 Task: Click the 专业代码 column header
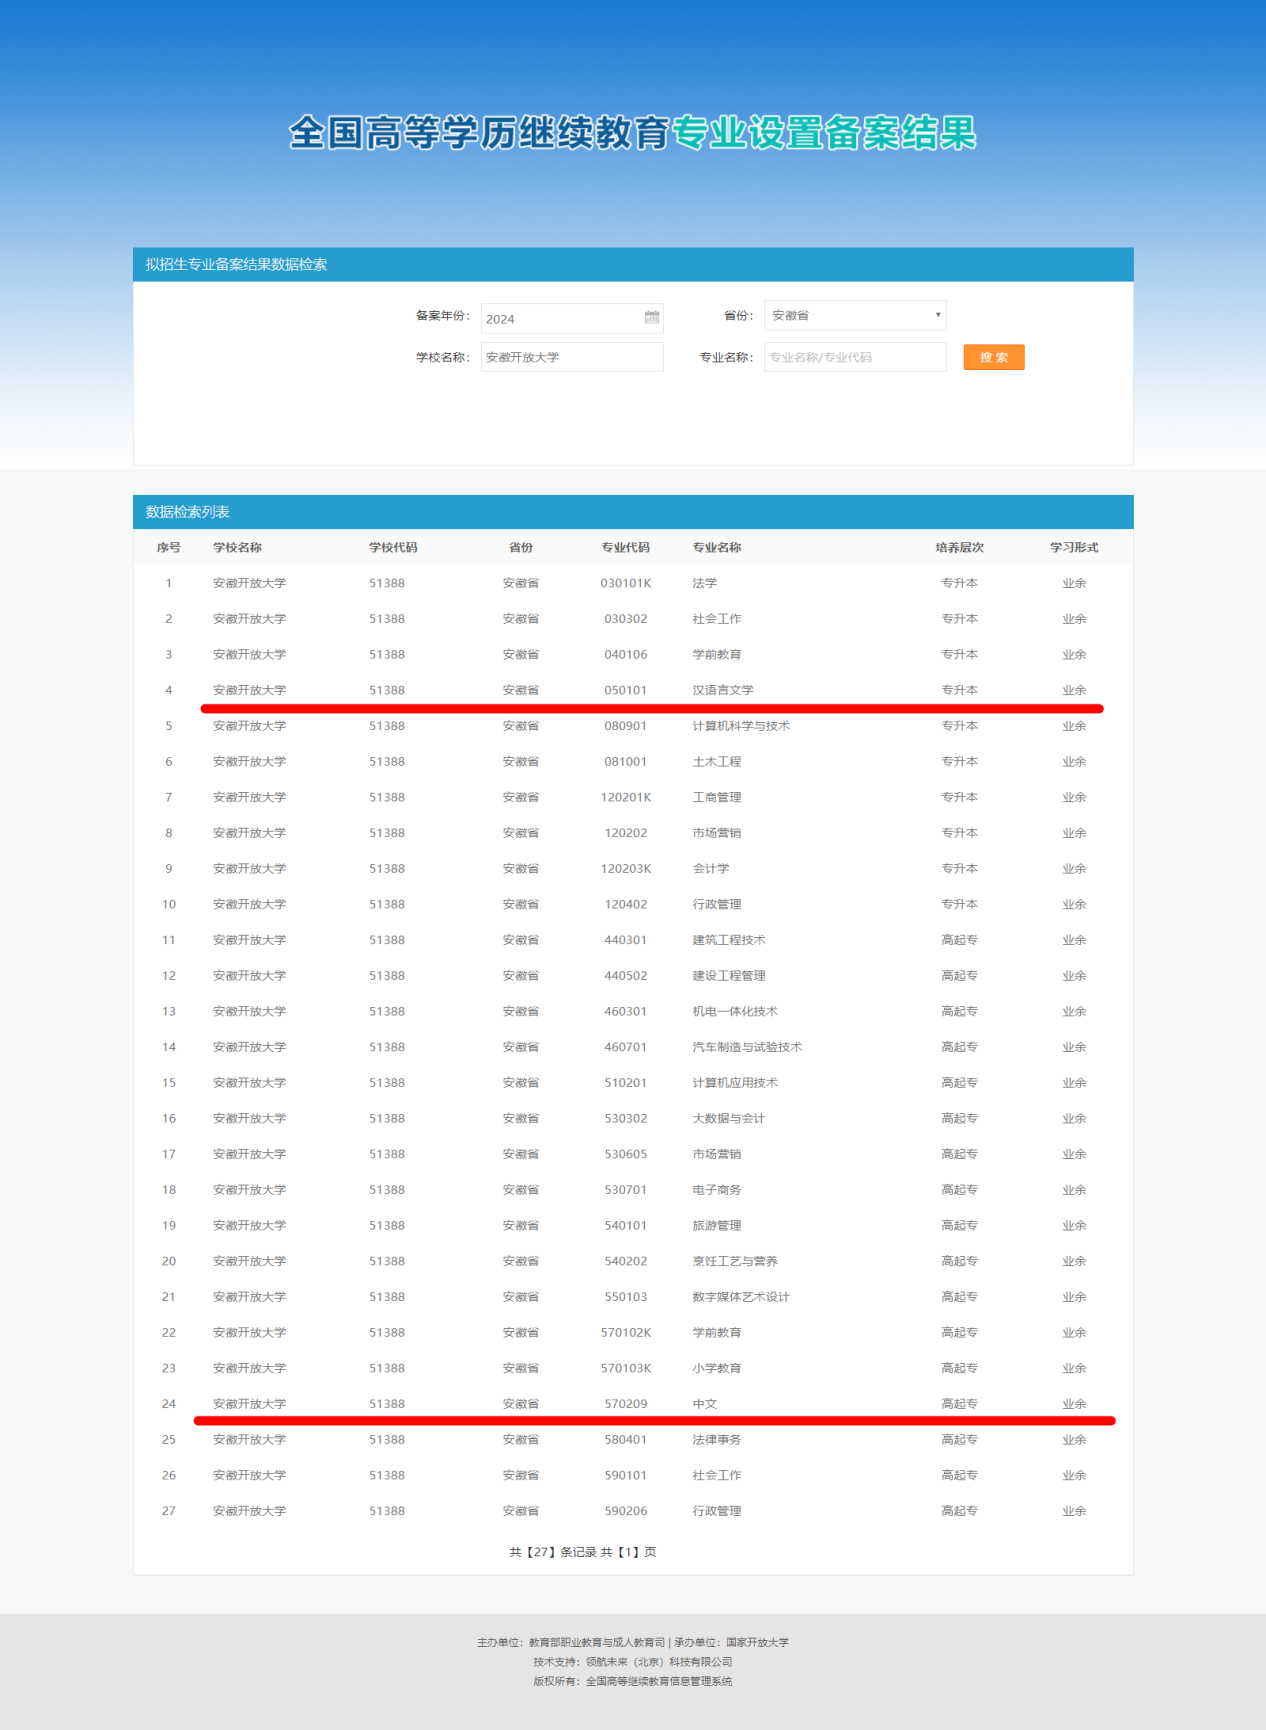(x=625, y=547)
